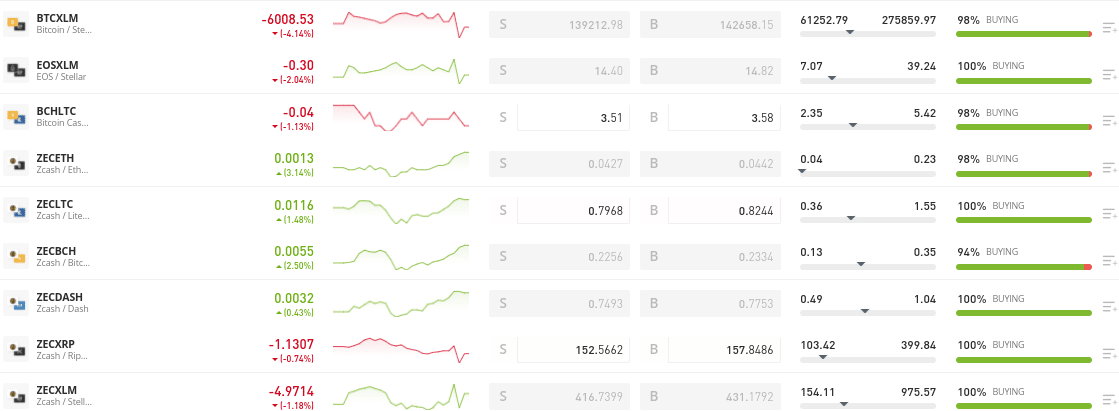The width and height of the screenshot is (1119, 411).
Task: Click BTCXLM 52-week range bar
Action: 868,34
